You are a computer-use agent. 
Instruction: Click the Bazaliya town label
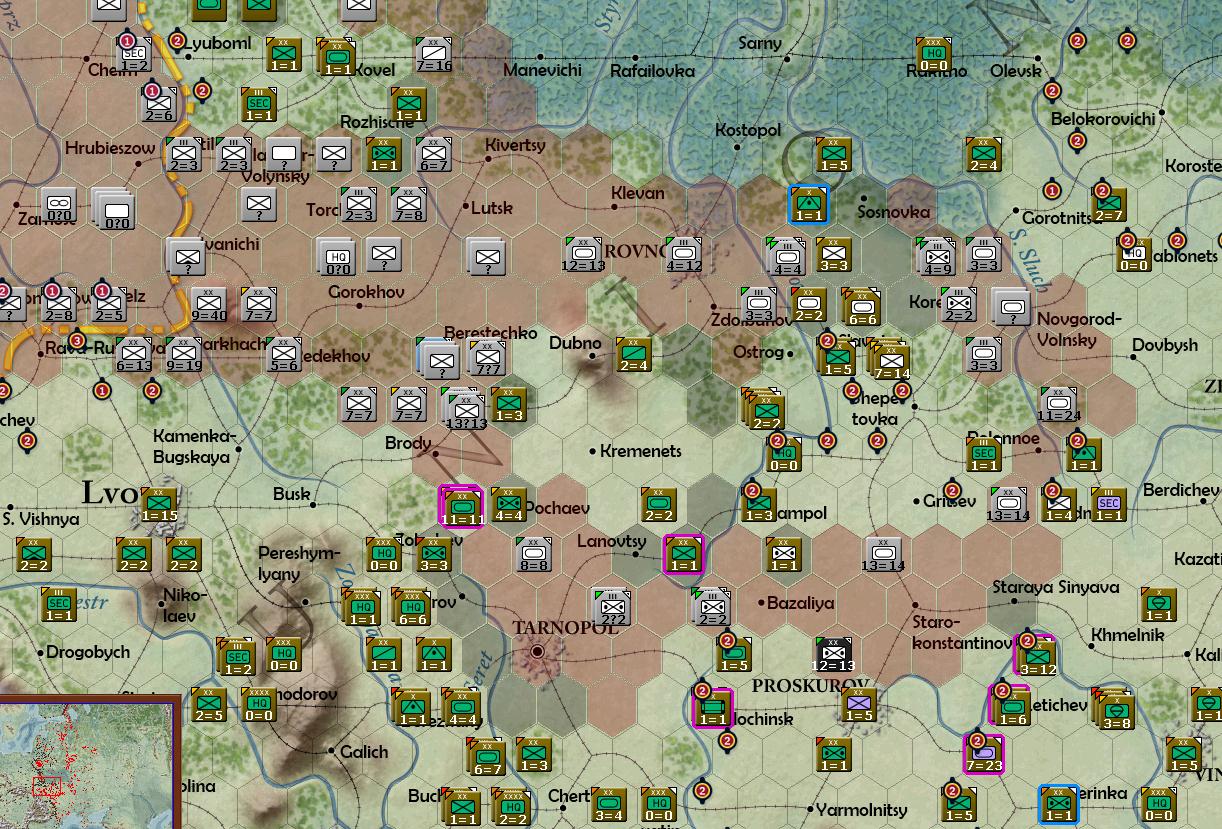800,603
